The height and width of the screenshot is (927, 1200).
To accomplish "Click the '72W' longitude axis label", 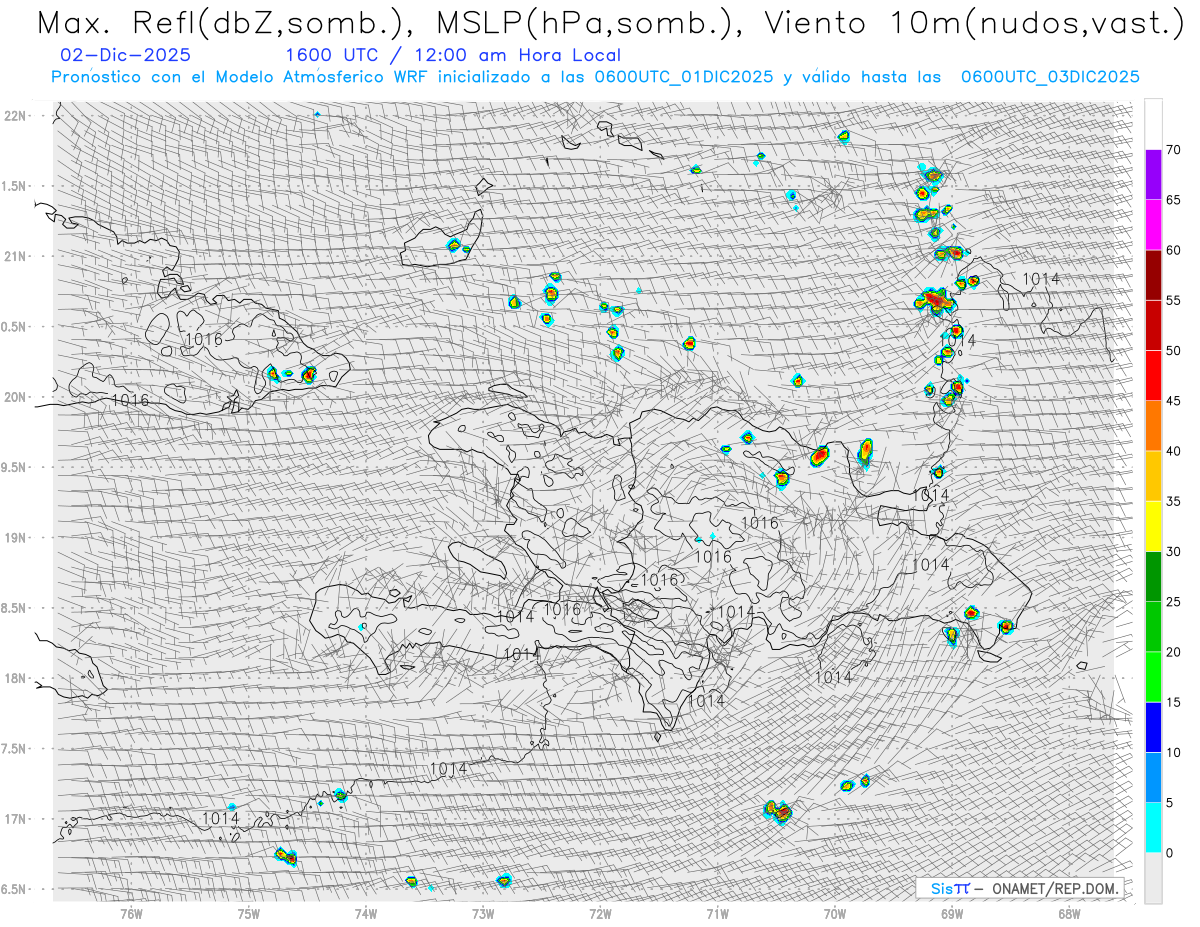I will (x=600, y=913).
